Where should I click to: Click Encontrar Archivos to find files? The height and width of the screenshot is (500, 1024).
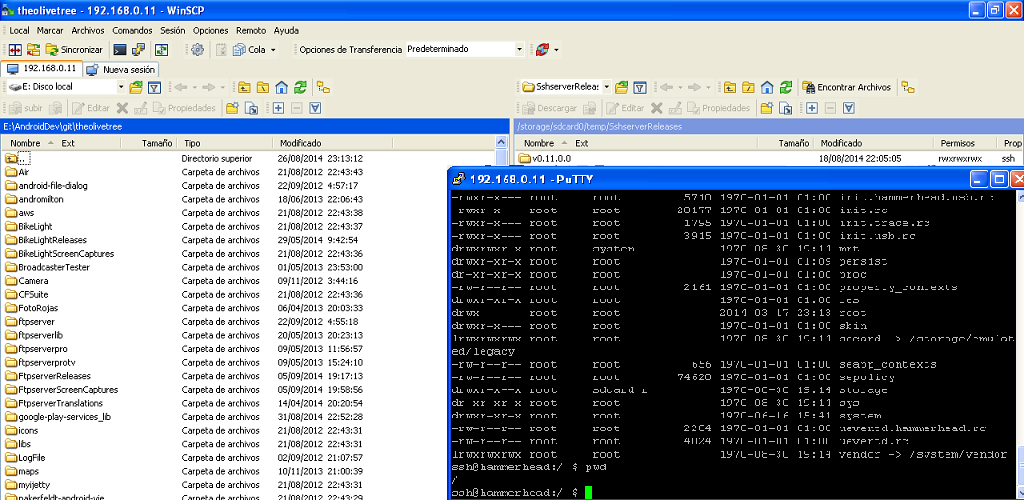coord(846,87)
